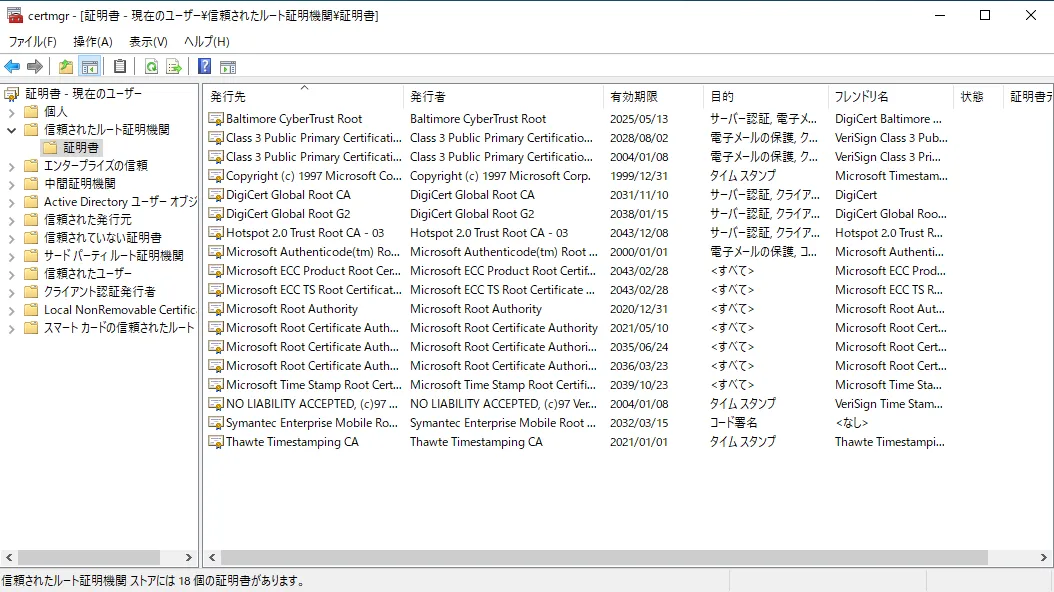This screenshot has height=592, width=1054.
Task: Click the 2031/11/10 expiry date cell
Action: pyautogui.click(x=639, y=195)
